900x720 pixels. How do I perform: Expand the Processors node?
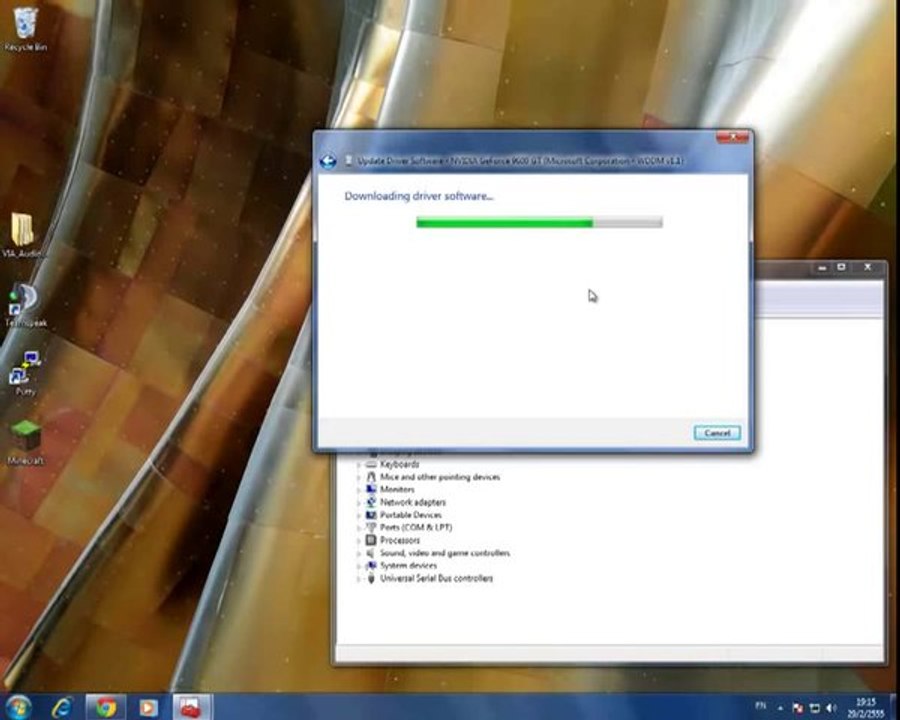coord(359,540)
